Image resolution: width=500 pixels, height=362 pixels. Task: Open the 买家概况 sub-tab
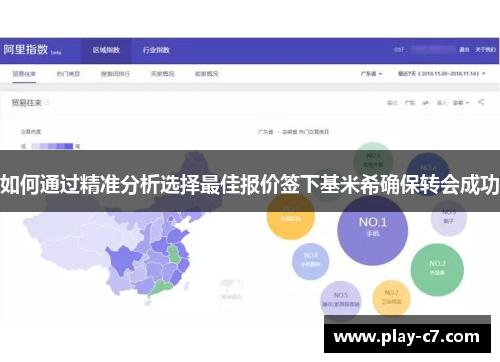(x=162, y=74)
